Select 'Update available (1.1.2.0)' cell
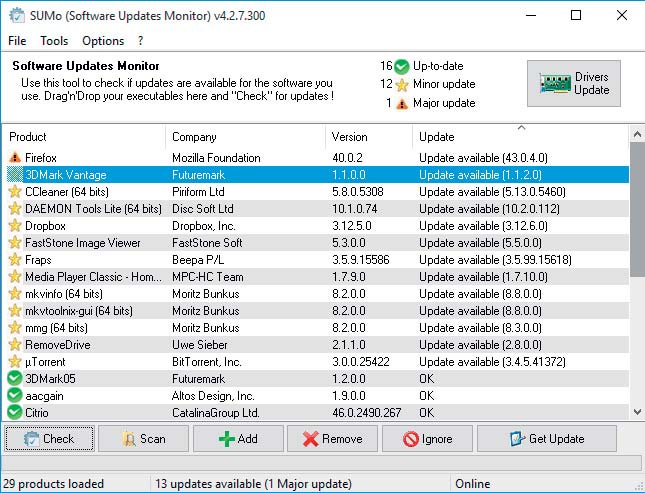 pos(480,174)
